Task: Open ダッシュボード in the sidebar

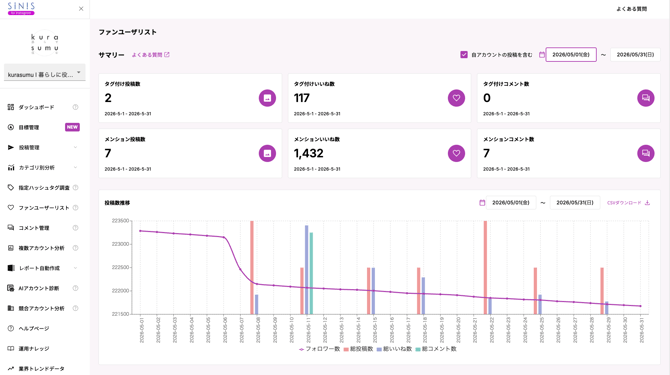Action: click(x=36, y=107)
